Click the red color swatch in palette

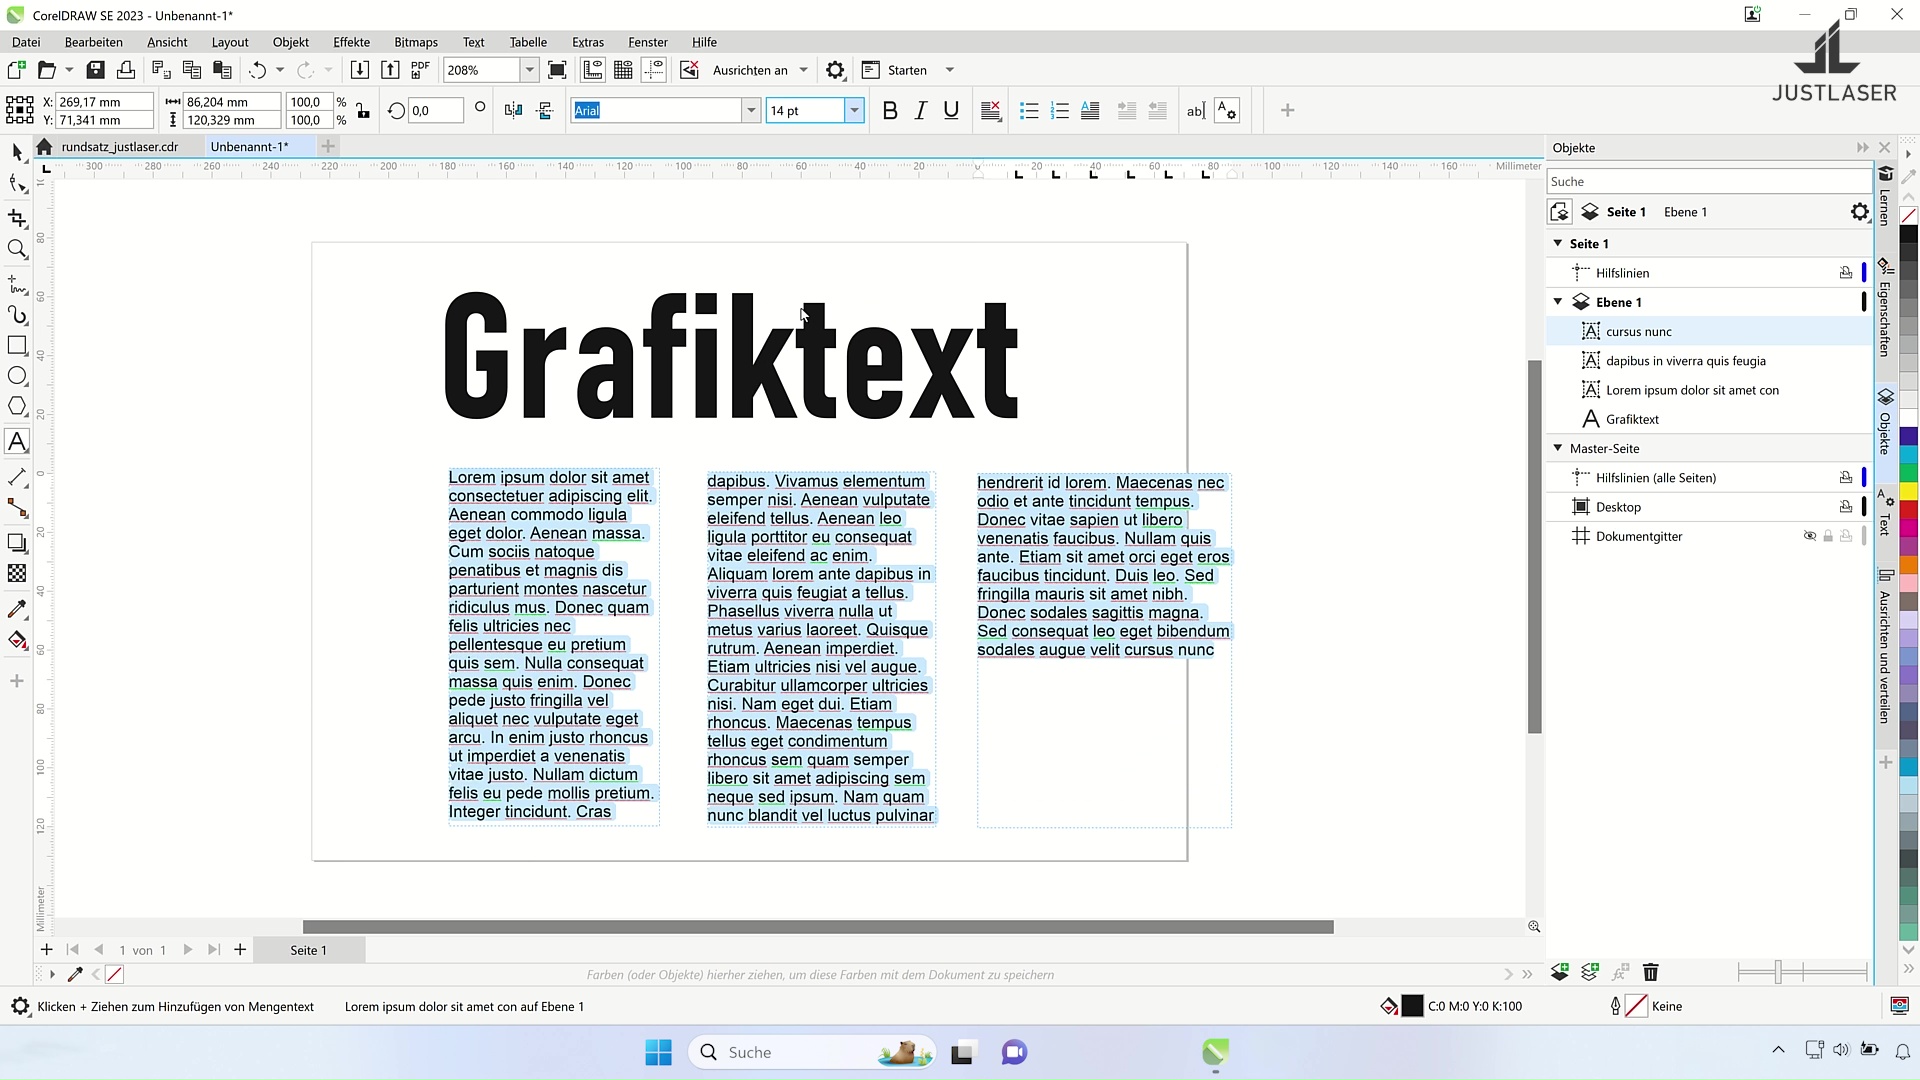point(1908,511)
